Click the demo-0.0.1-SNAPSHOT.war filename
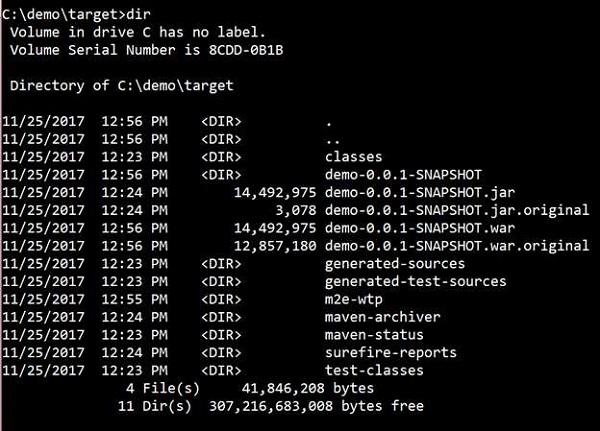Viewport: 600px width, 431px height. click(420, 228)
